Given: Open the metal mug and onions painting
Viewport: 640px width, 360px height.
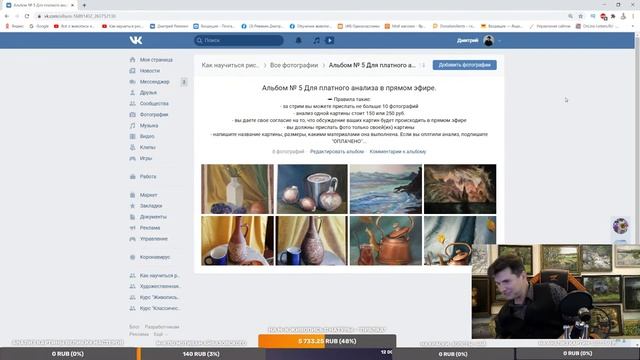Looking at the screenshot, I should [x=312, y=189].
